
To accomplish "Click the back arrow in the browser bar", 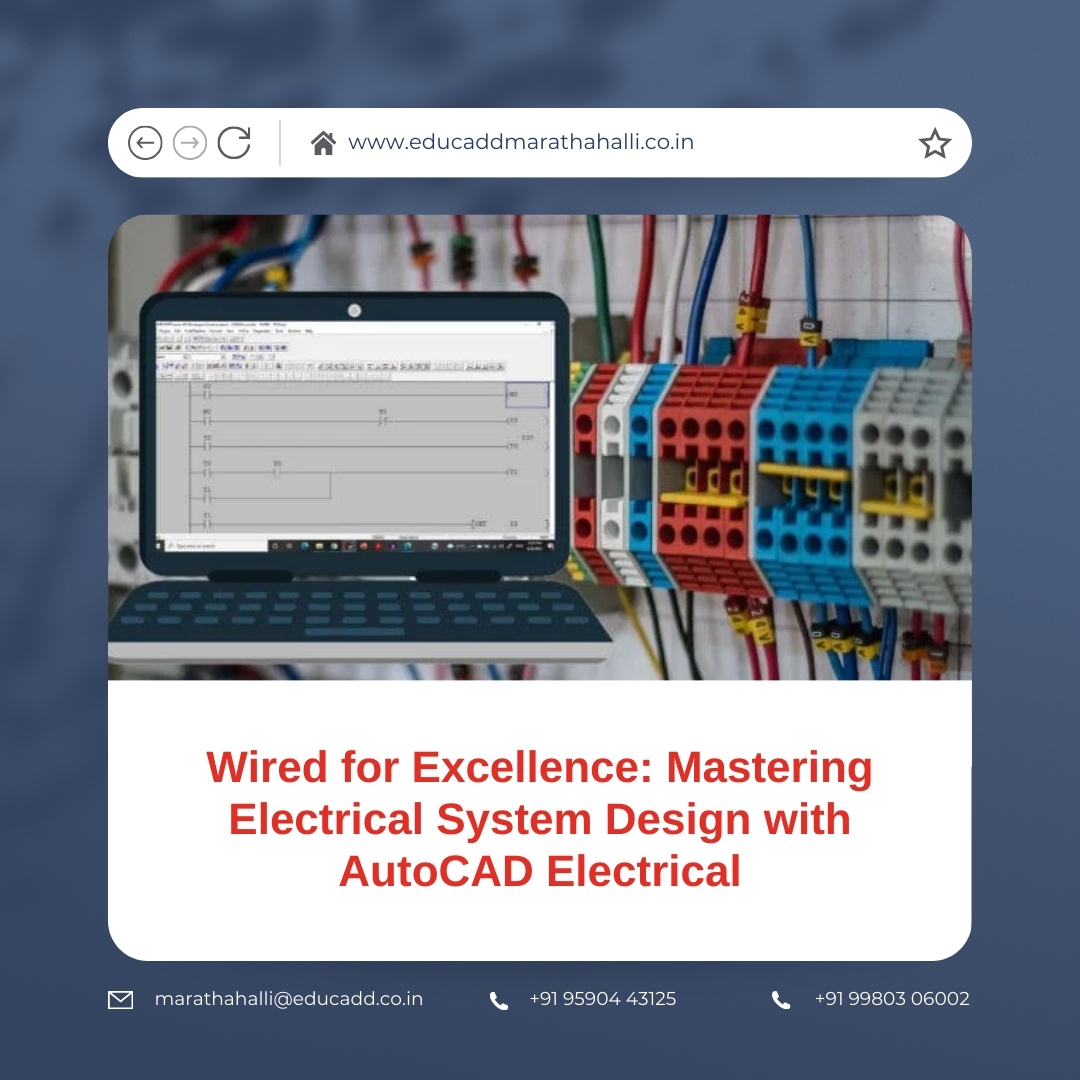I will 145,143.
